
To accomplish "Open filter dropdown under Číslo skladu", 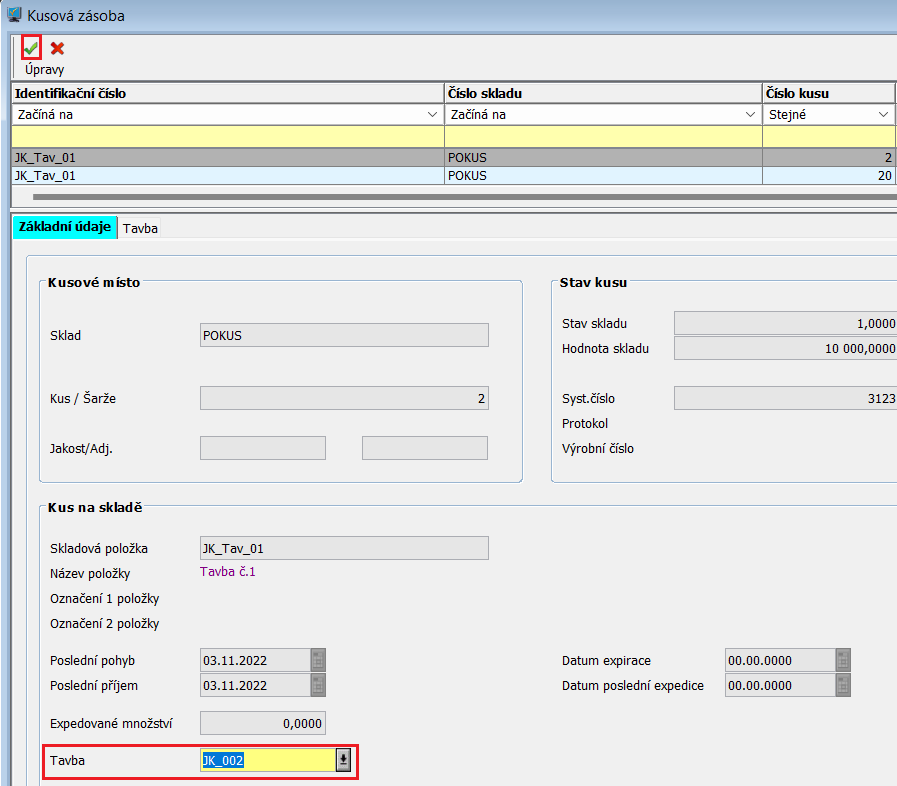I will (749, 115).
